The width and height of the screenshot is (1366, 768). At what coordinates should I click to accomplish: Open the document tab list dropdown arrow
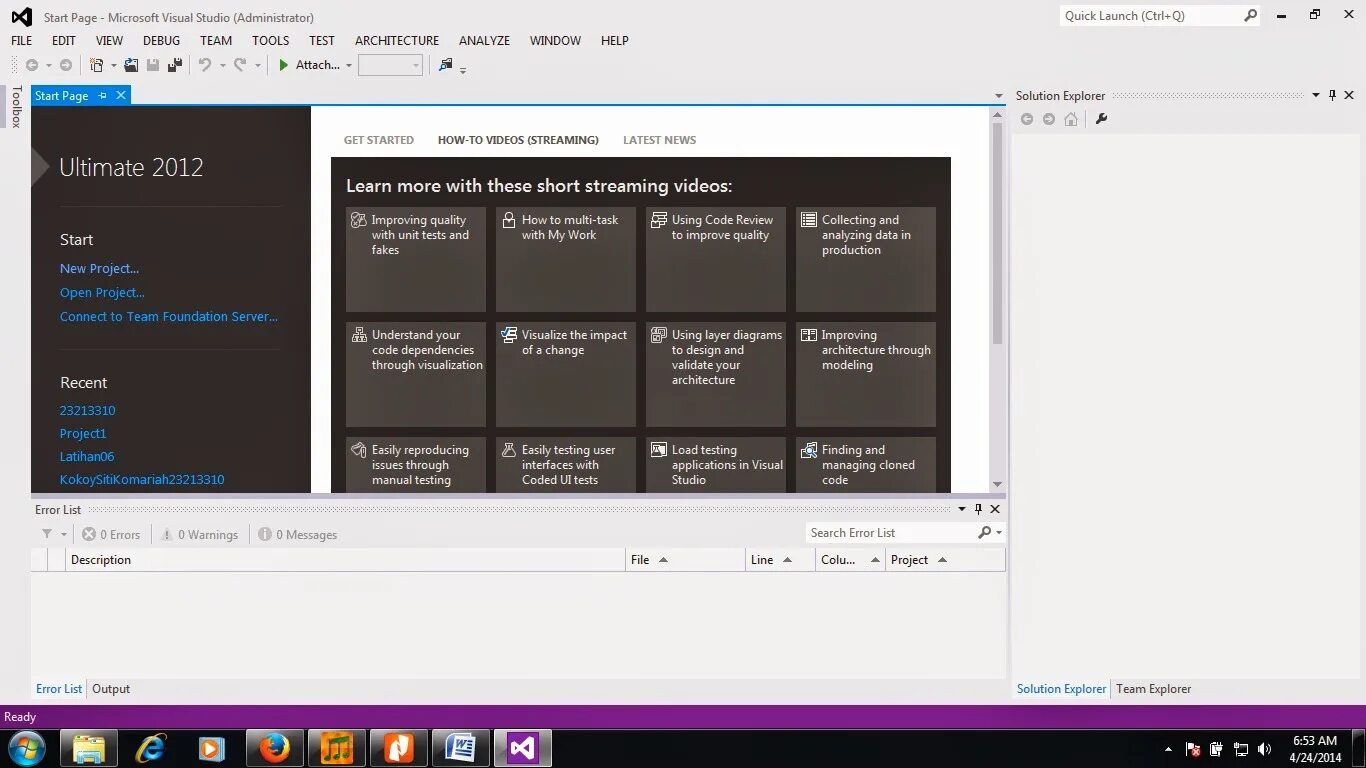(998, 97)
